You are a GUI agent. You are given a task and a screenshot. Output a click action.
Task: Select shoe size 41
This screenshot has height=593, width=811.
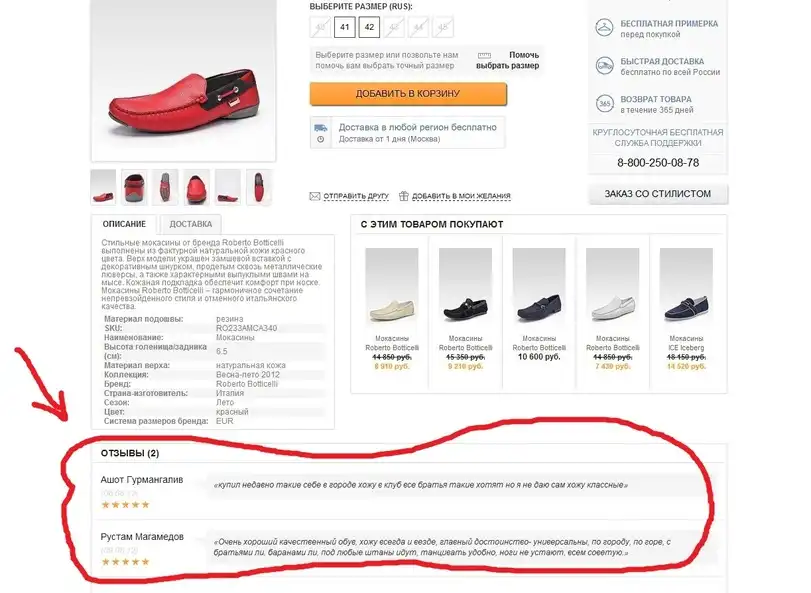[x=345, y=27]
